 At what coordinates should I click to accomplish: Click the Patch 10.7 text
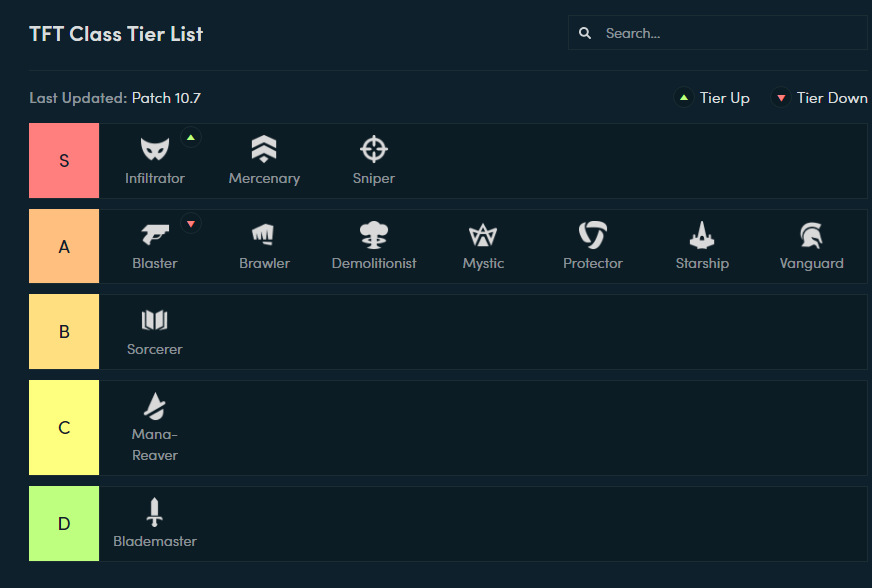pos(166,98)
